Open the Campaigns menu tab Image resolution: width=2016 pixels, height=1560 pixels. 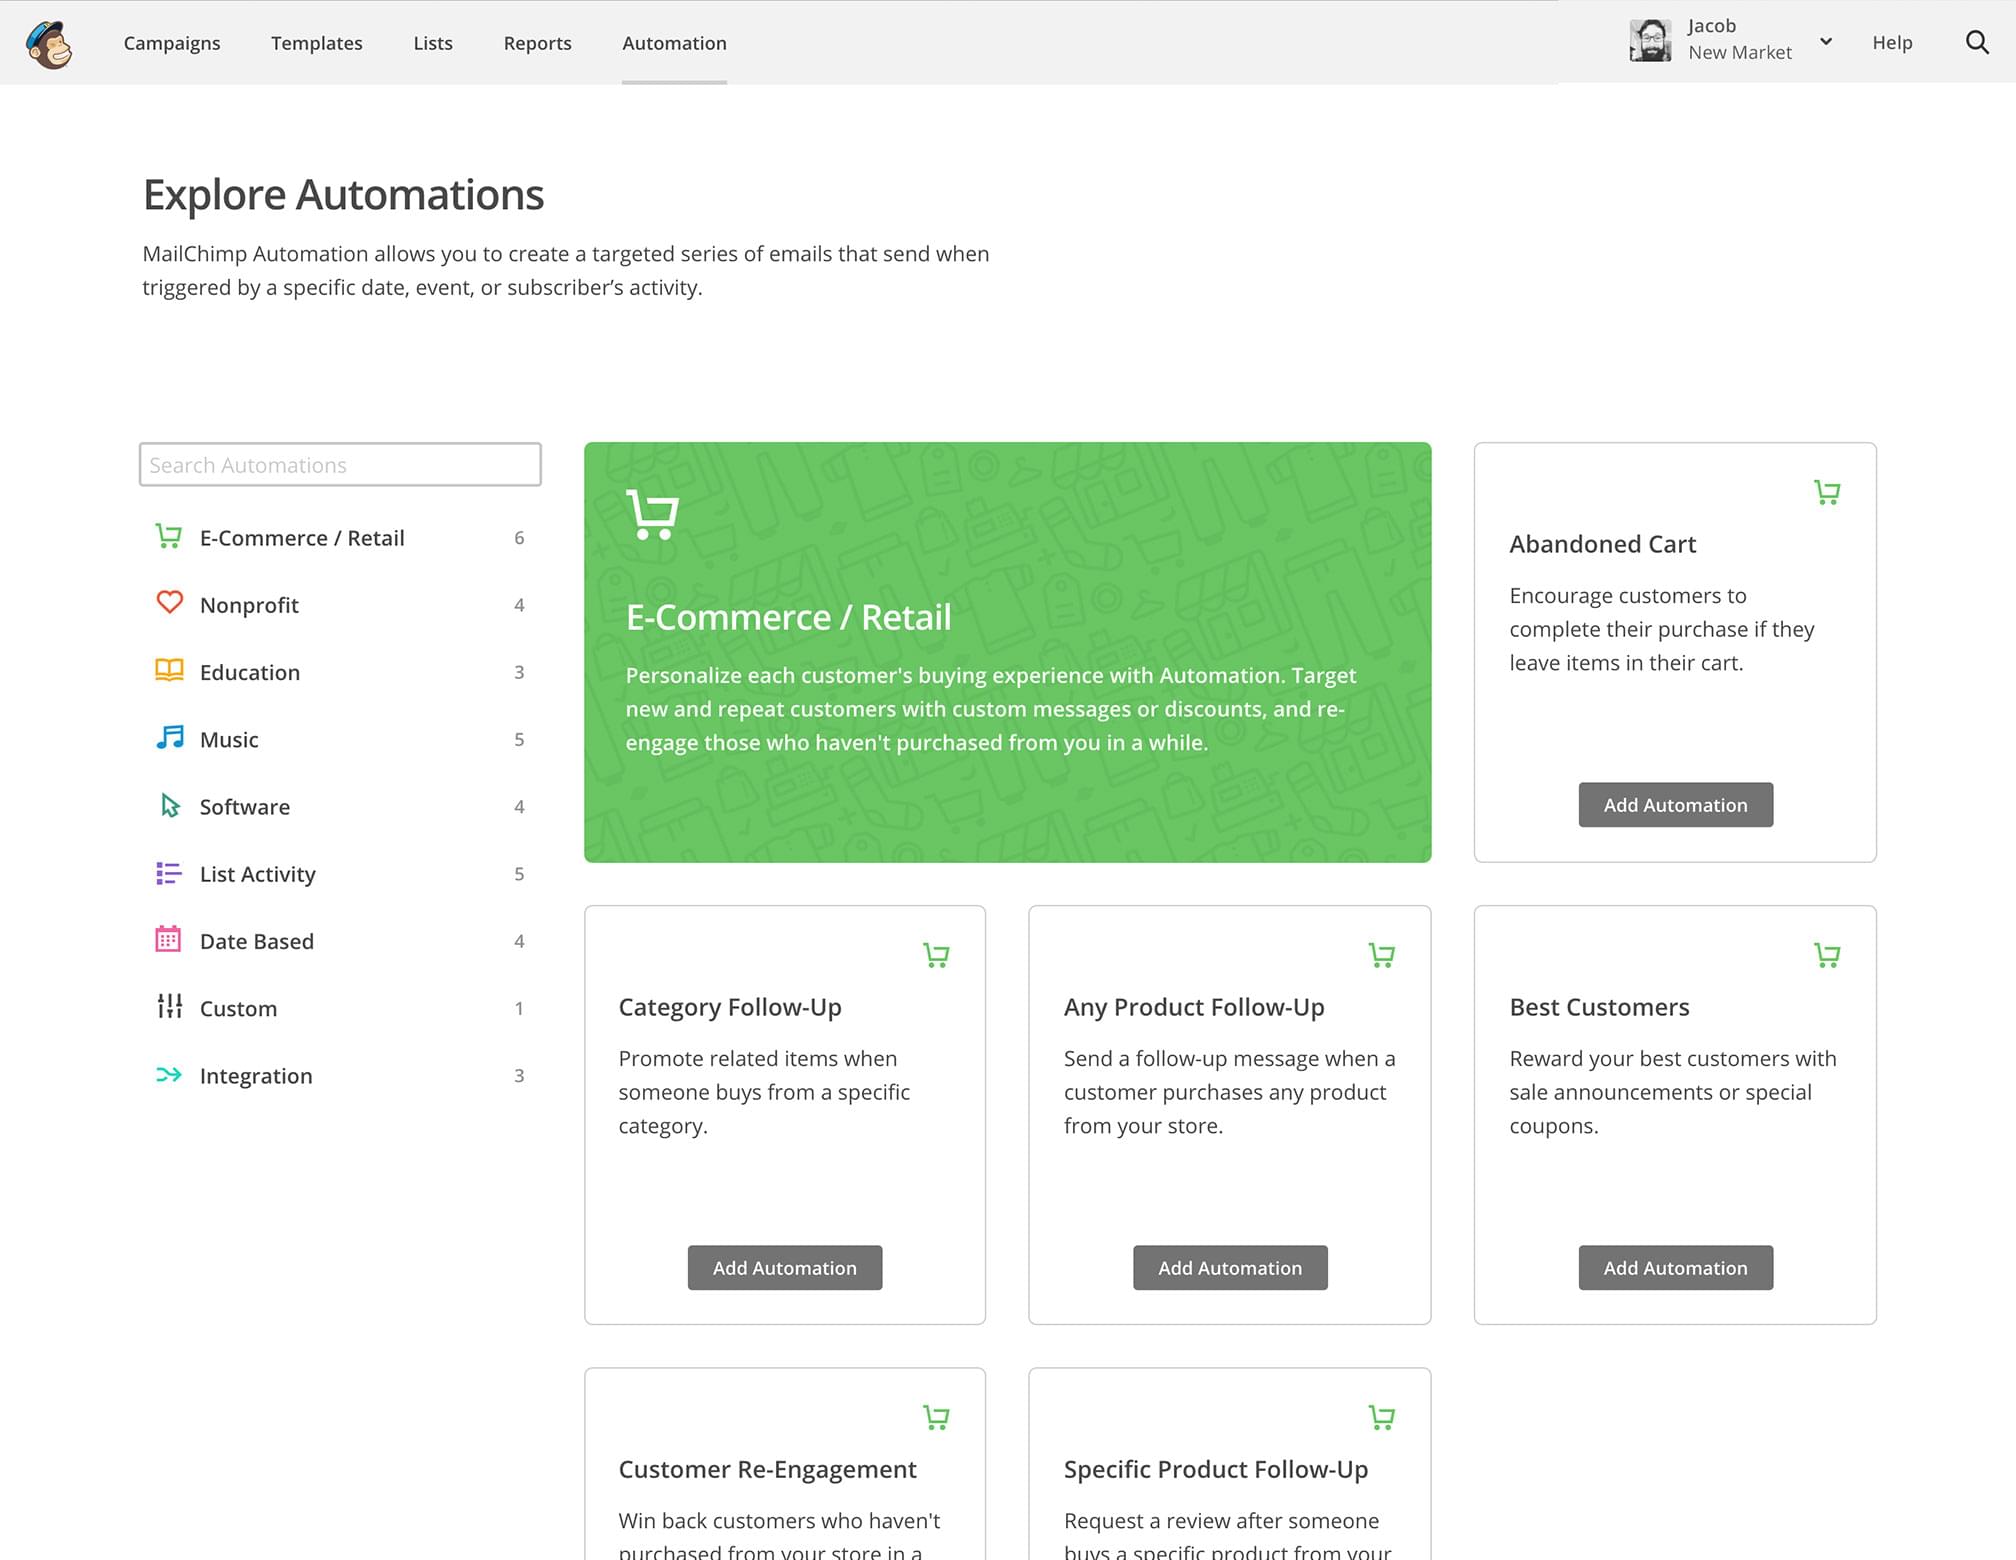point(172,43)
